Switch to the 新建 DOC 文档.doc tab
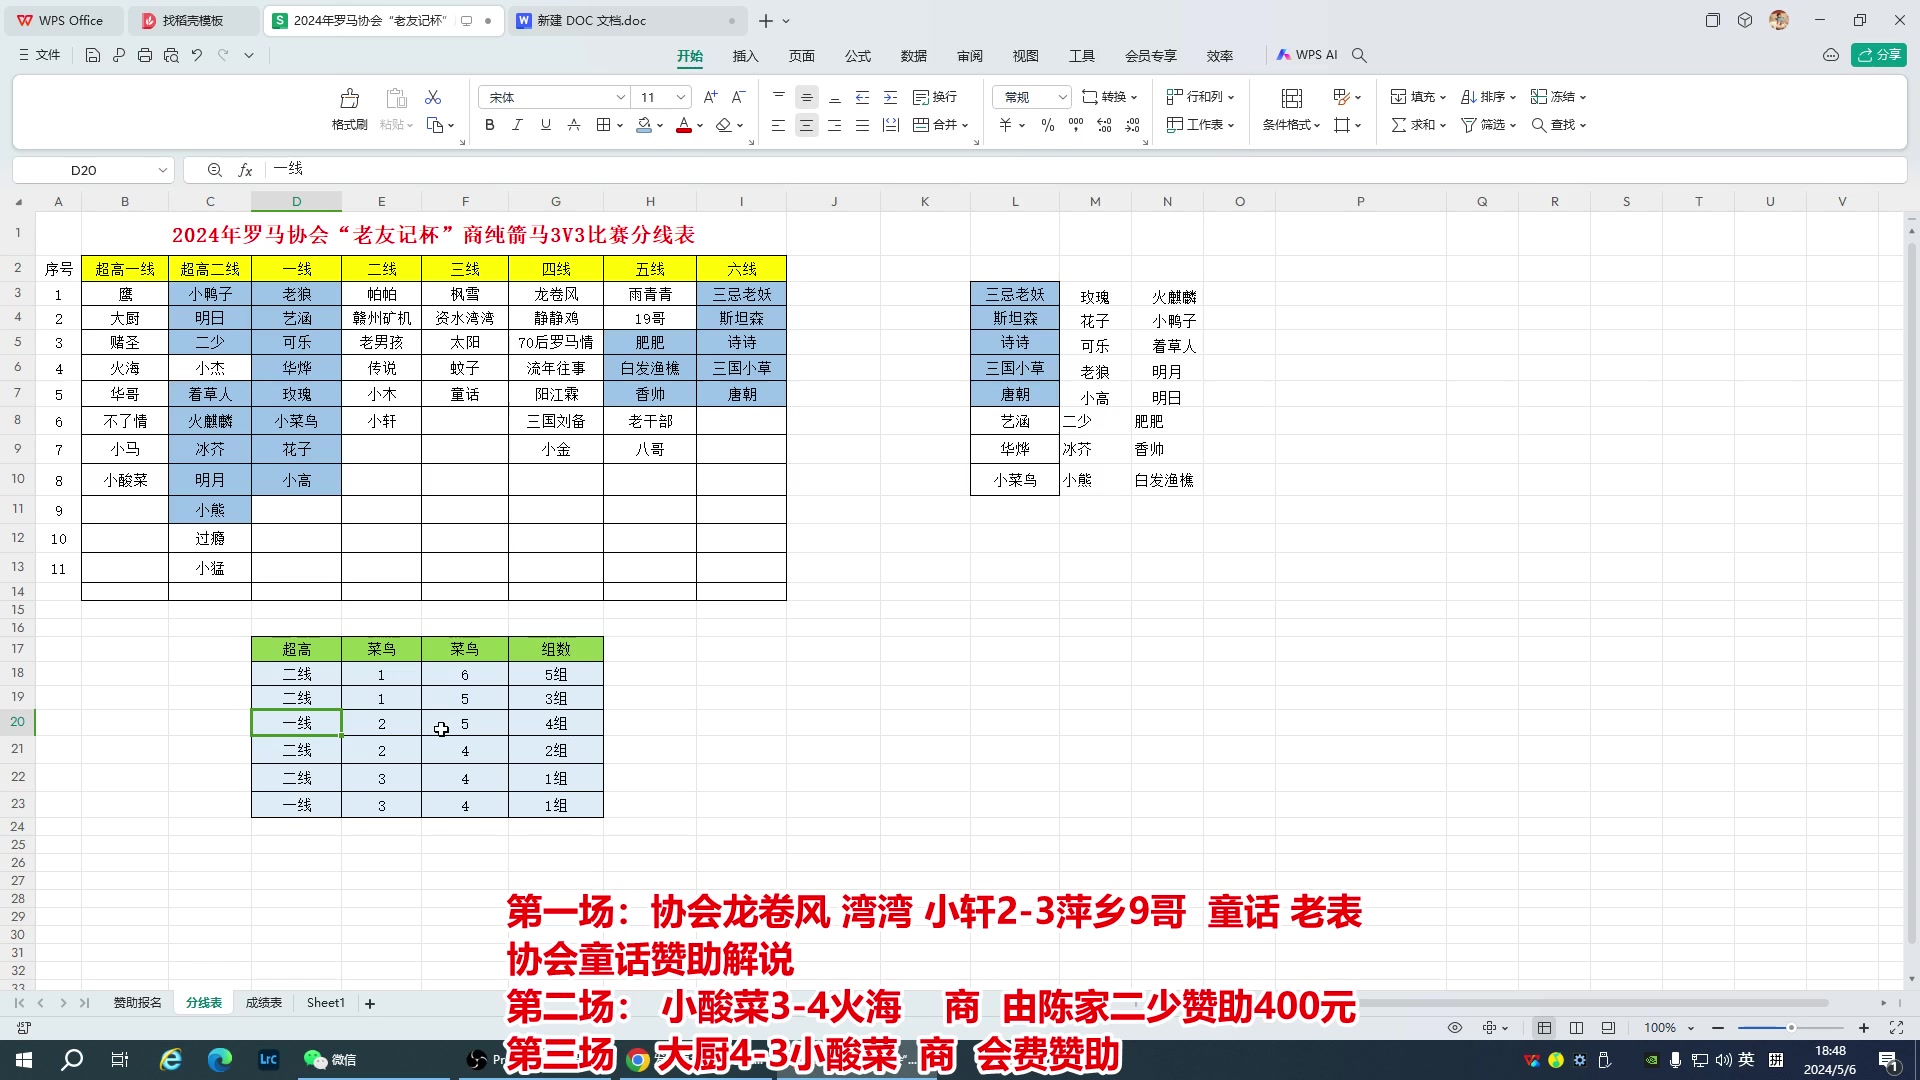 coord(628,20)
